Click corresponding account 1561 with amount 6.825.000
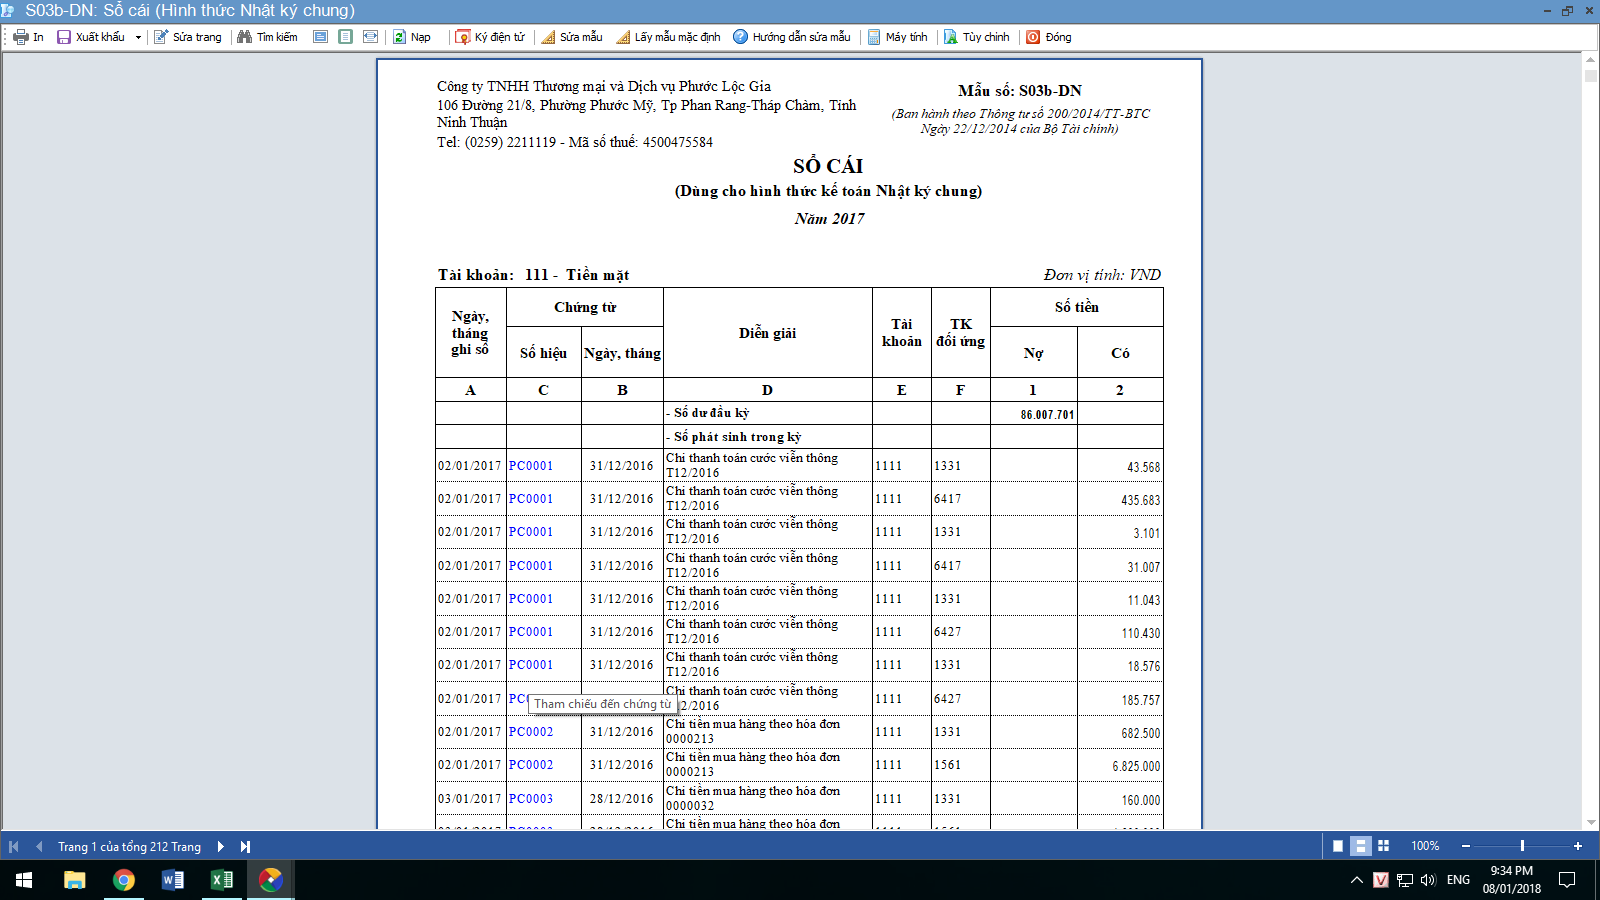The height and width of the screenshot is (900, 1600). pos(947,765)
